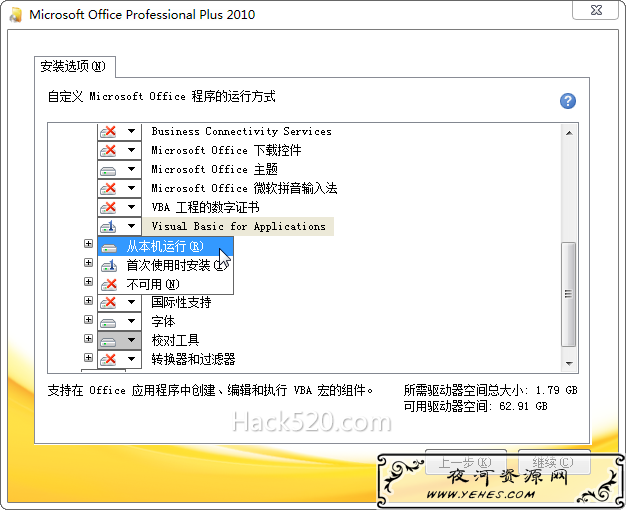
Task: Select 转换器和过滤器 row text
Action: (193, 359)
